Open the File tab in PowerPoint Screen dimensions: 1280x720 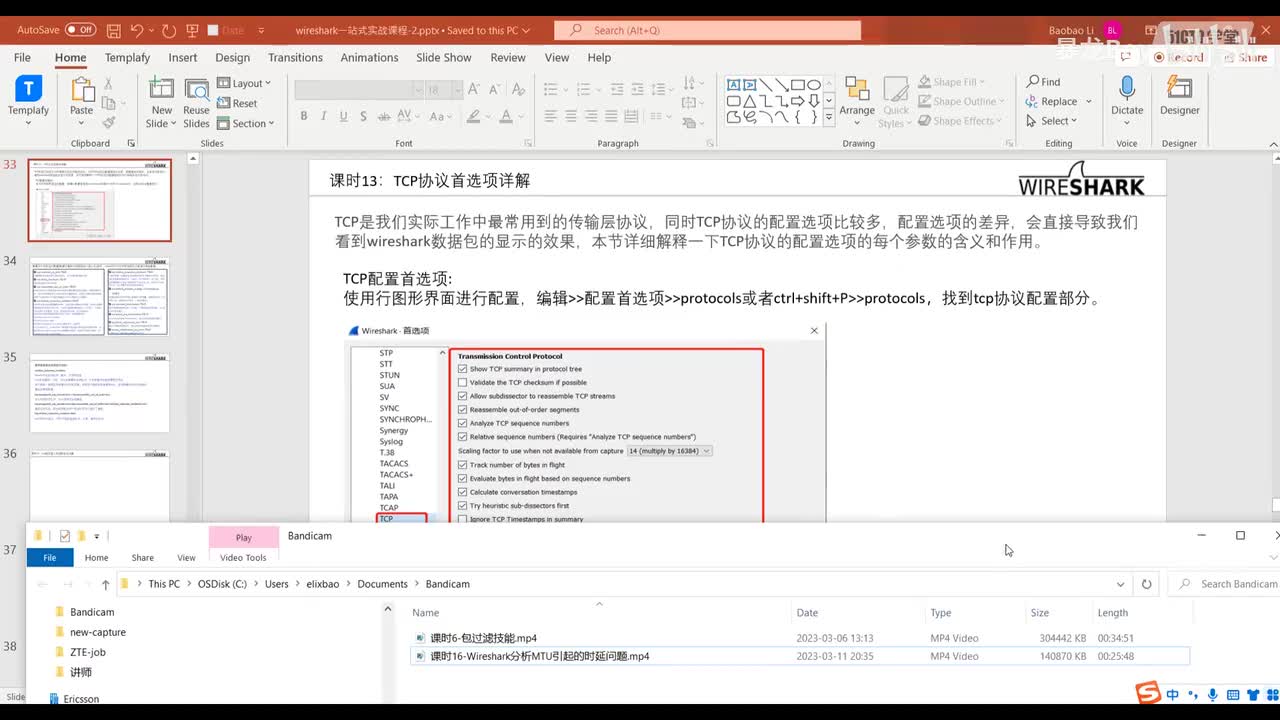tap(22, 57)
